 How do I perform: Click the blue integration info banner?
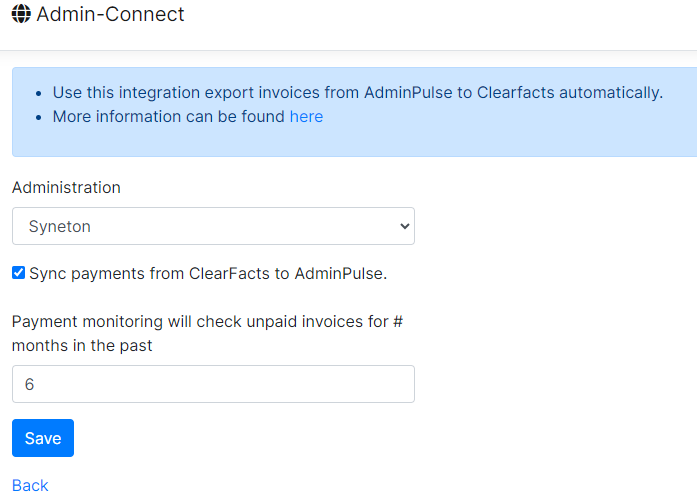click(354, 112)
